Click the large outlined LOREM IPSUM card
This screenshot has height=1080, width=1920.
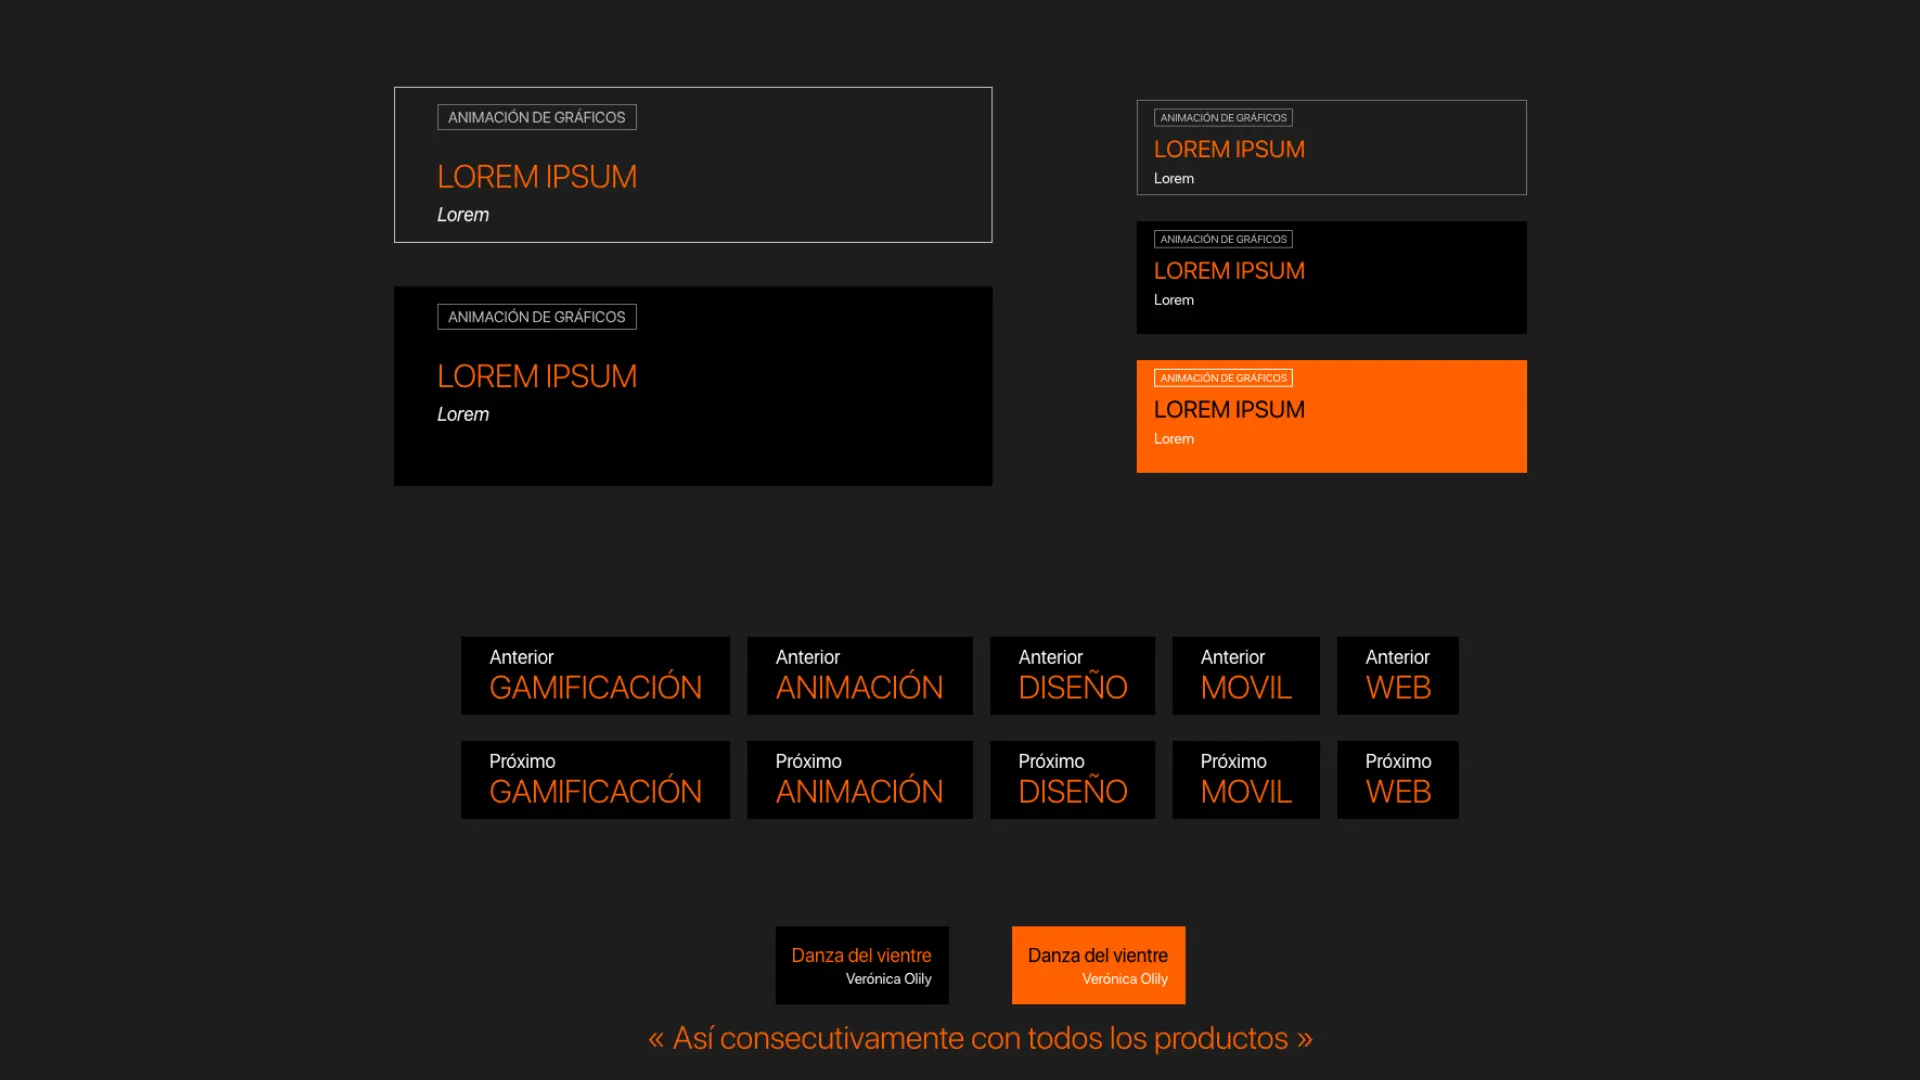click(693, 165)
